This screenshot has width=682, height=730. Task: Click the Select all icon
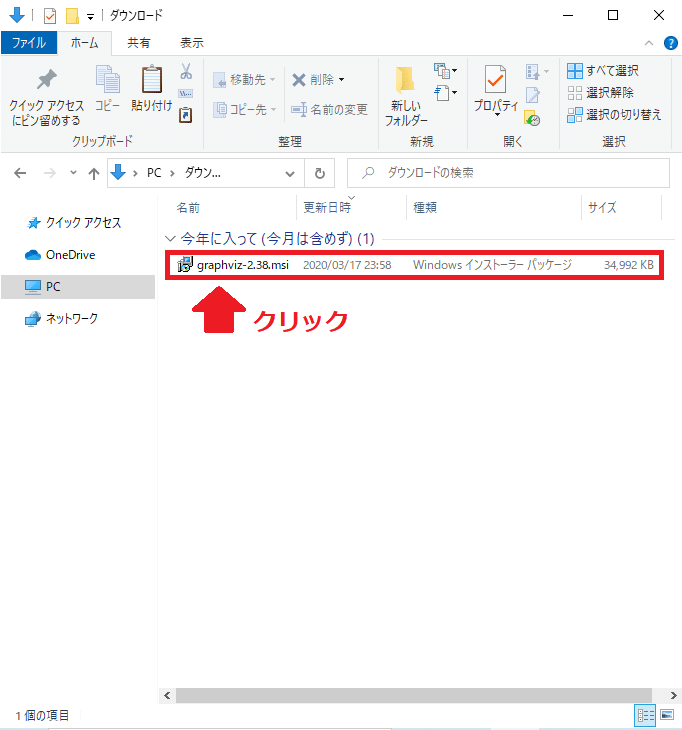[x=574, y=71]
